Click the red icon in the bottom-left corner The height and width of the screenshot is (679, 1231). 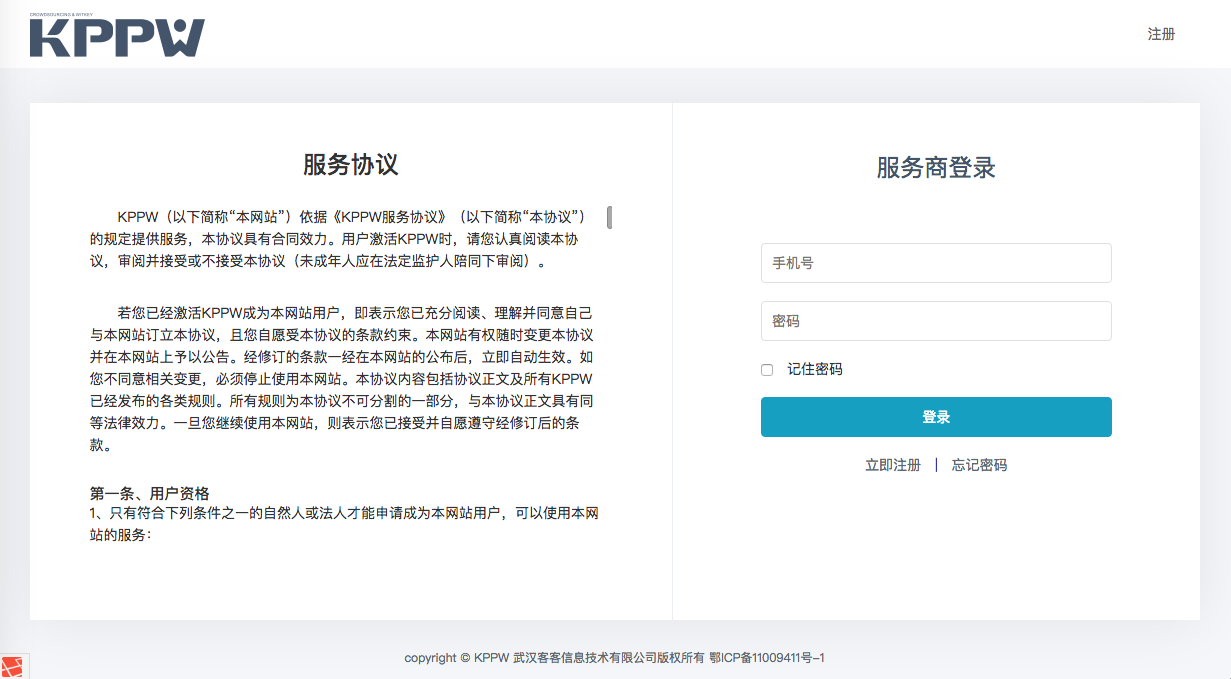click(13, 667)
